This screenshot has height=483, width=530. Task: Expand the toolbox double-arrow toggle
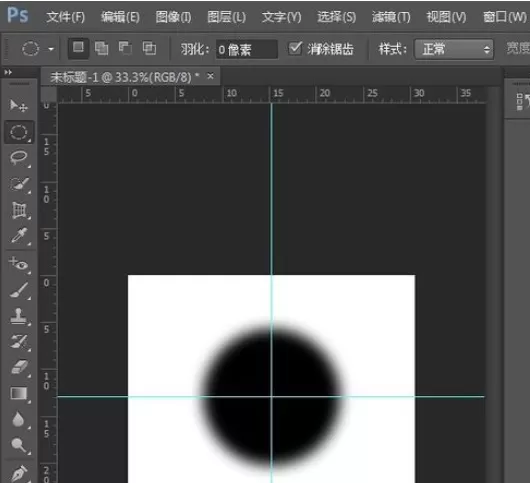click(8, 72)
